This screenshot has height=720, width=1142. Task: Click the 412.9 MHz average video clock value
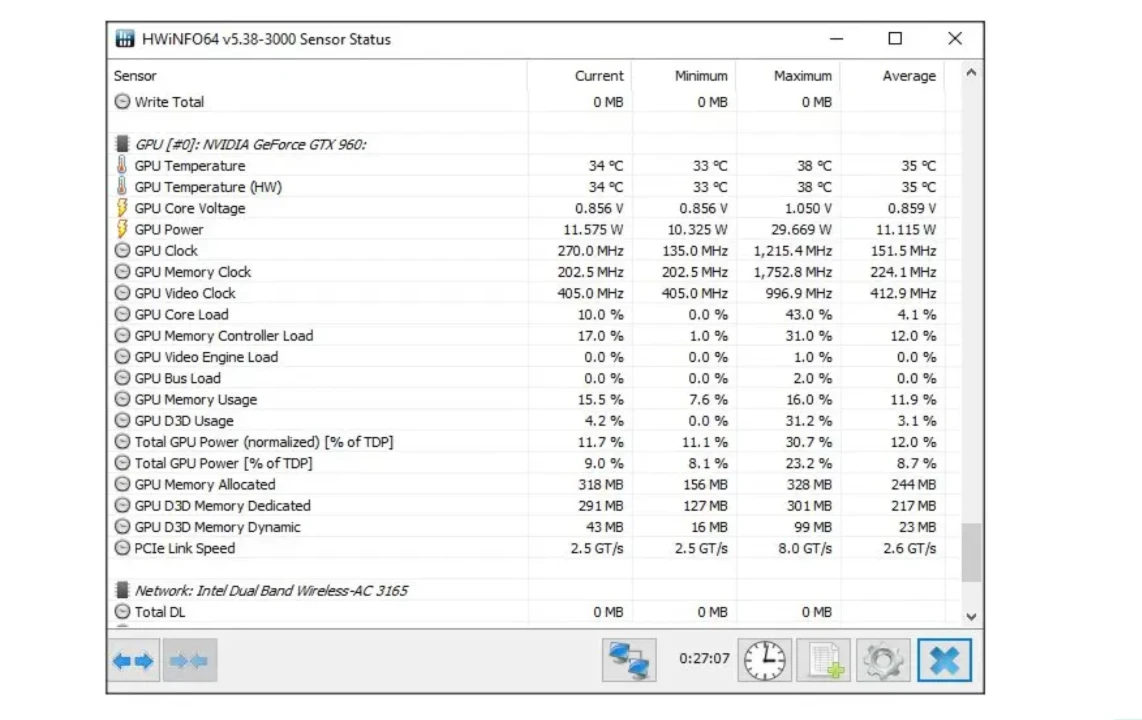(903, 293)
